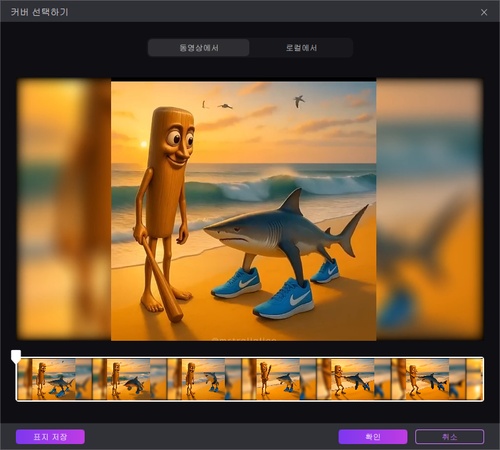Screen dimensions: 500x450
Task: Switch to the 로컬에서 tab
Action: point(301,48)
